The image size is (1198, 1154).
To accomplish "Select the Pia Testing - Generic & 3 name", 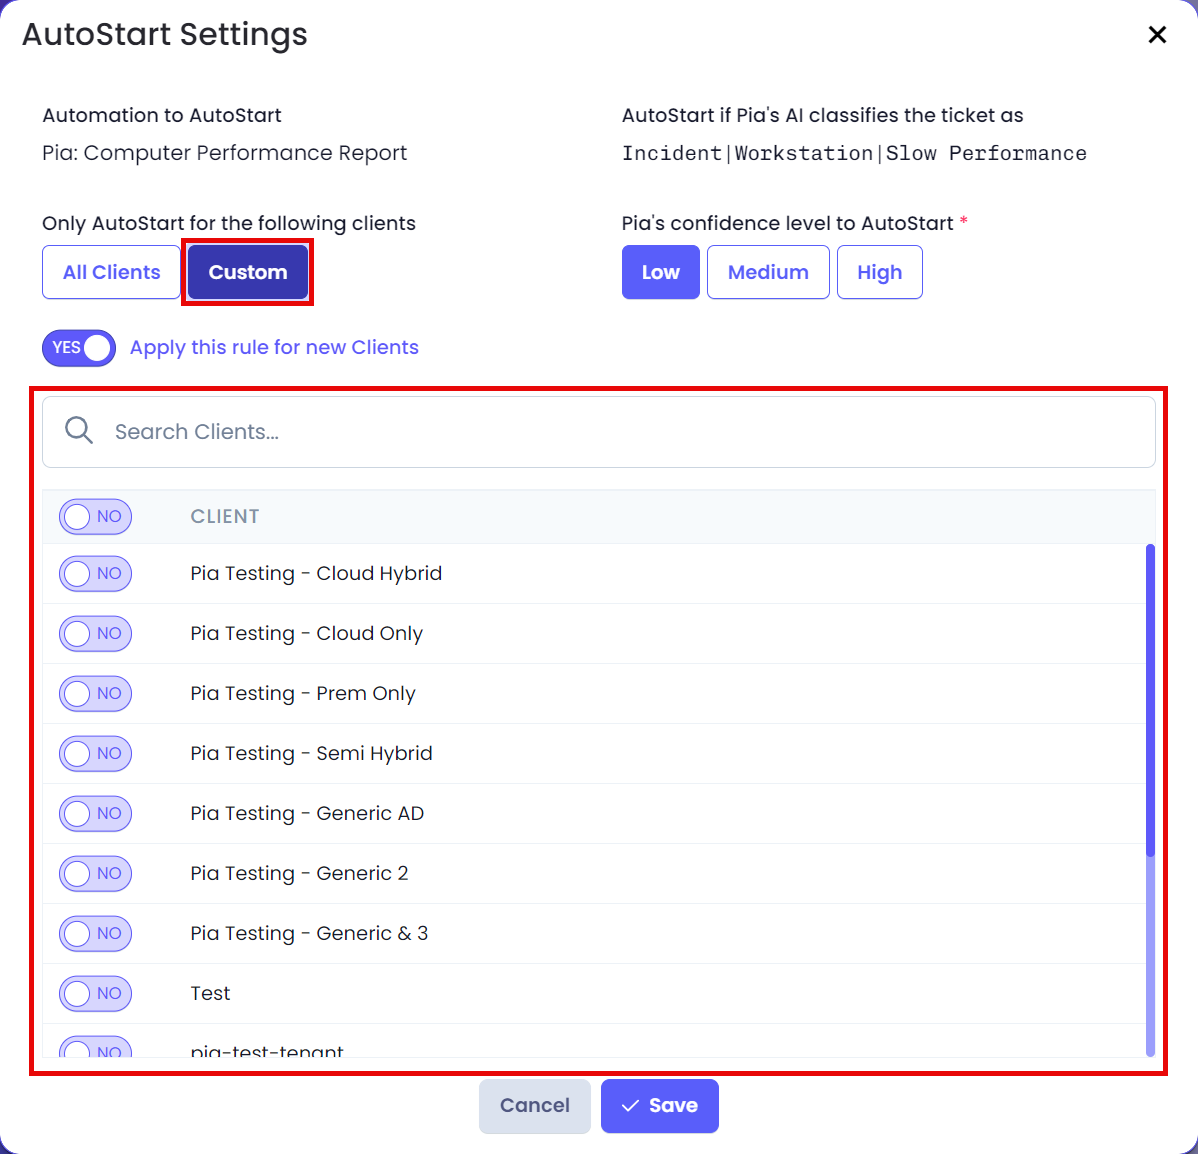I will point(309,934).
